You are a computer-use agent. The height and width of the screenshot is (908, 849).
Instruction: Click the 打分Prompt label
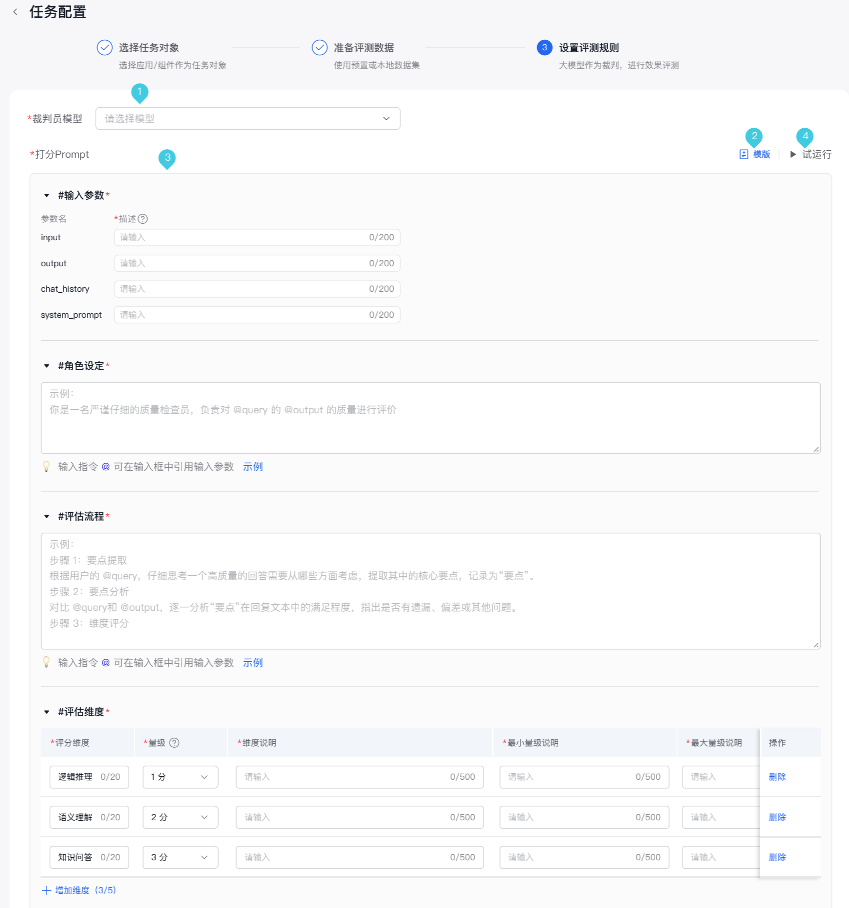(x=62, y=154)
